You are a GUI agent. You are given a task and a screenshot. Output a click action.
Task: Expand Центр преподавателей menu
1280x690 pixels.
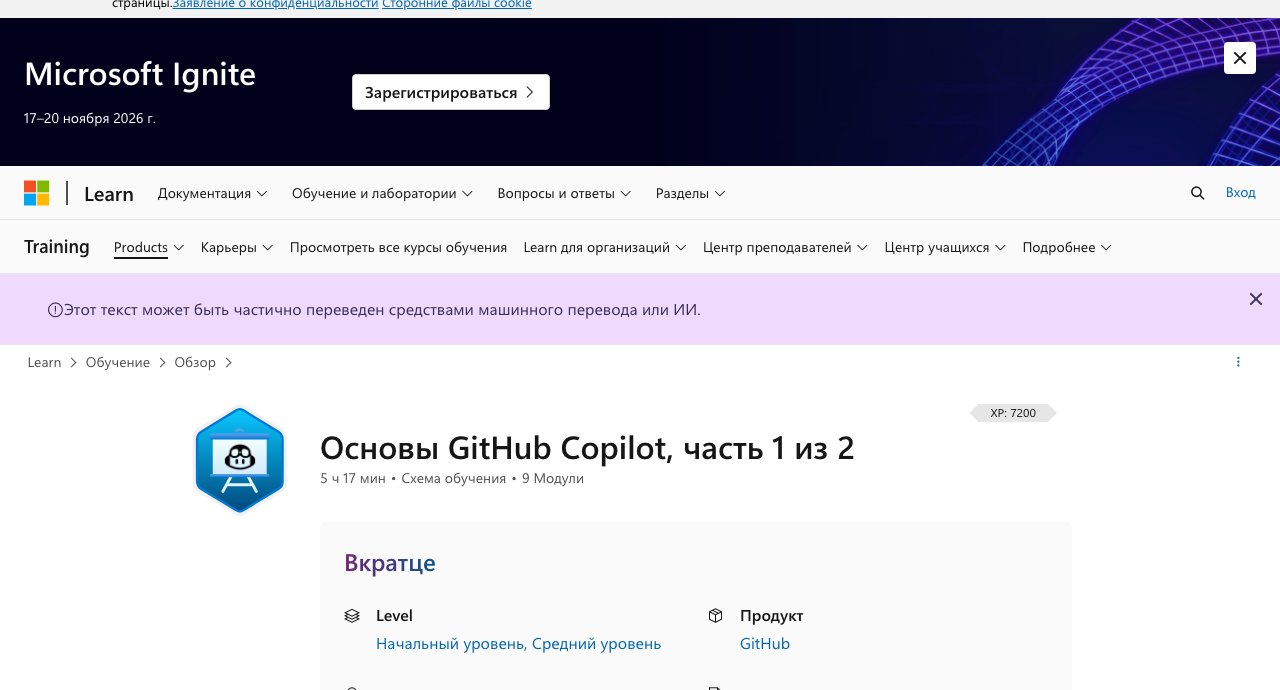785,247
